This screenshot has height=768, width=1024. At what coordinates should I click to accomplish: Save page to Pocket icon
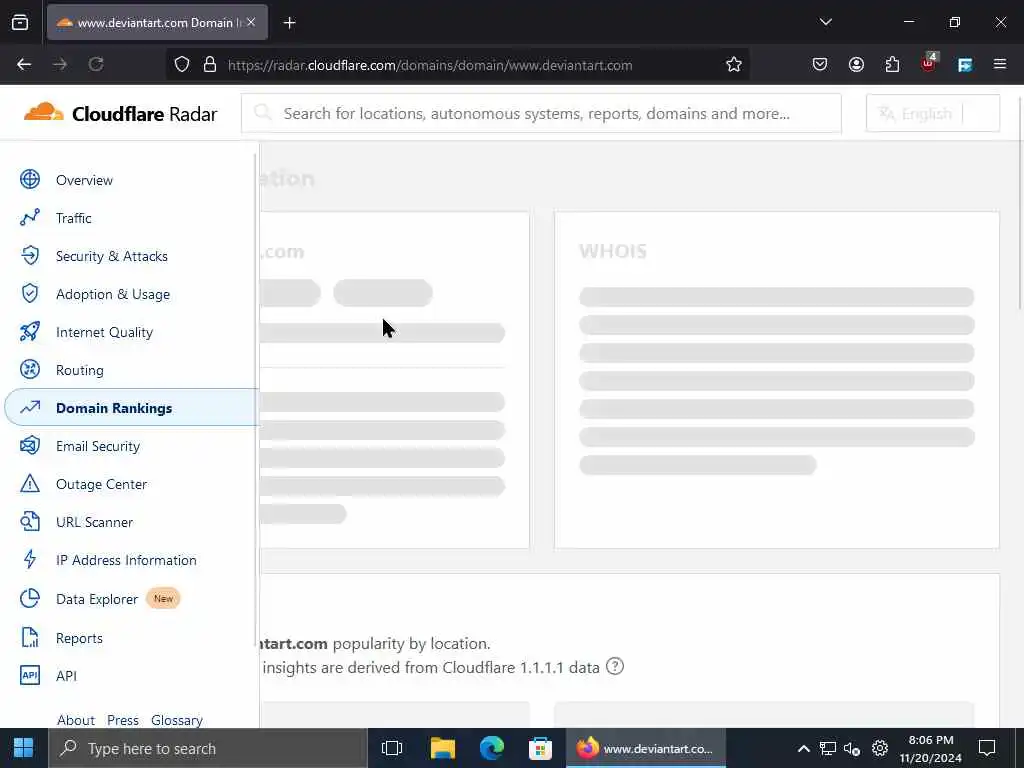(x=820, y=65)
